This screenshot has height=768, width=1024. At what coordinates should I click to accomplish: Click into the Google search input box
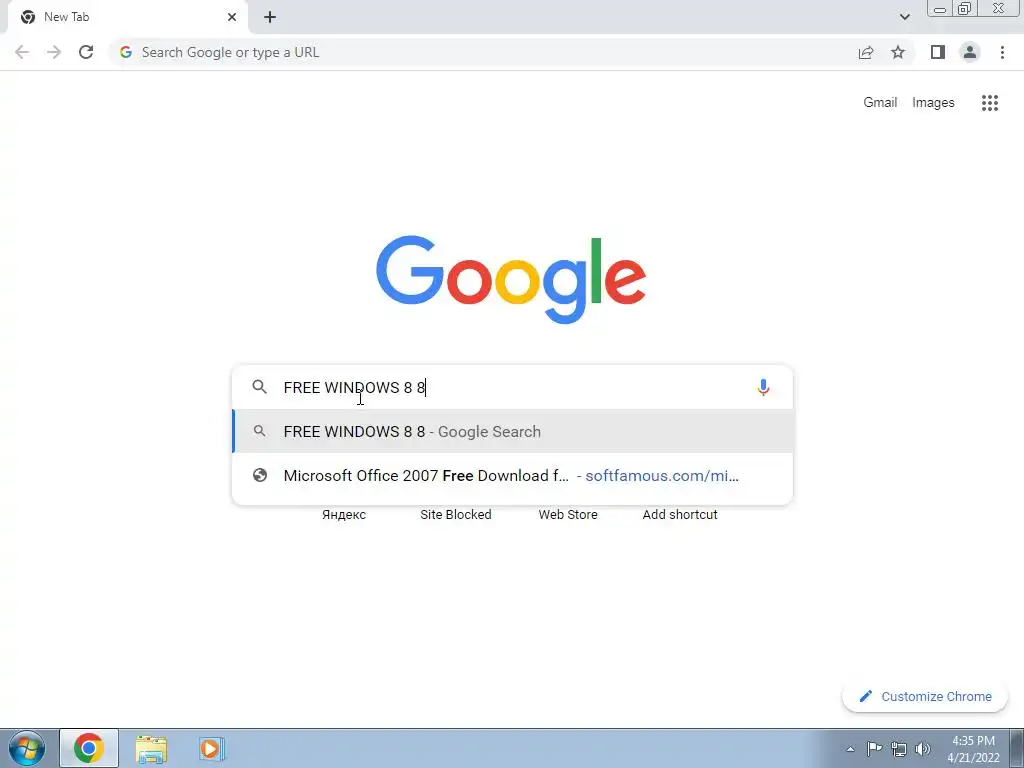[513, 387]
